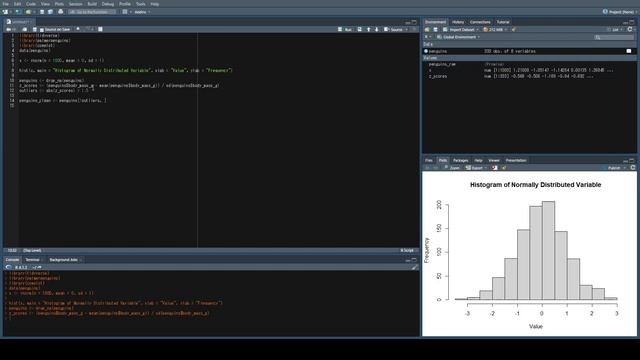Click the Run button
640x360 pixels.
[345, 29]
